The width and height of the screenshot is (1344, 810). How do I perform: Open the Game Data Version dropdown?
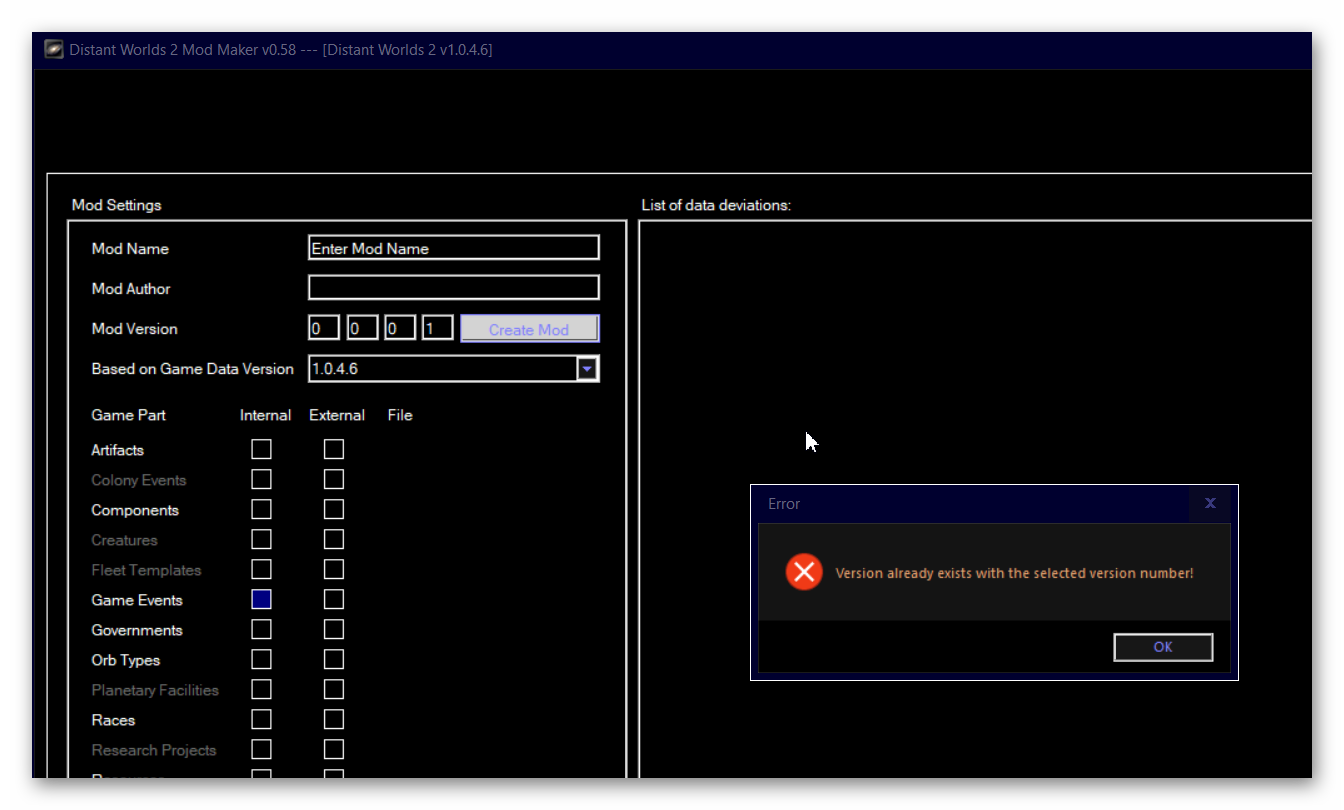point(588,369)
